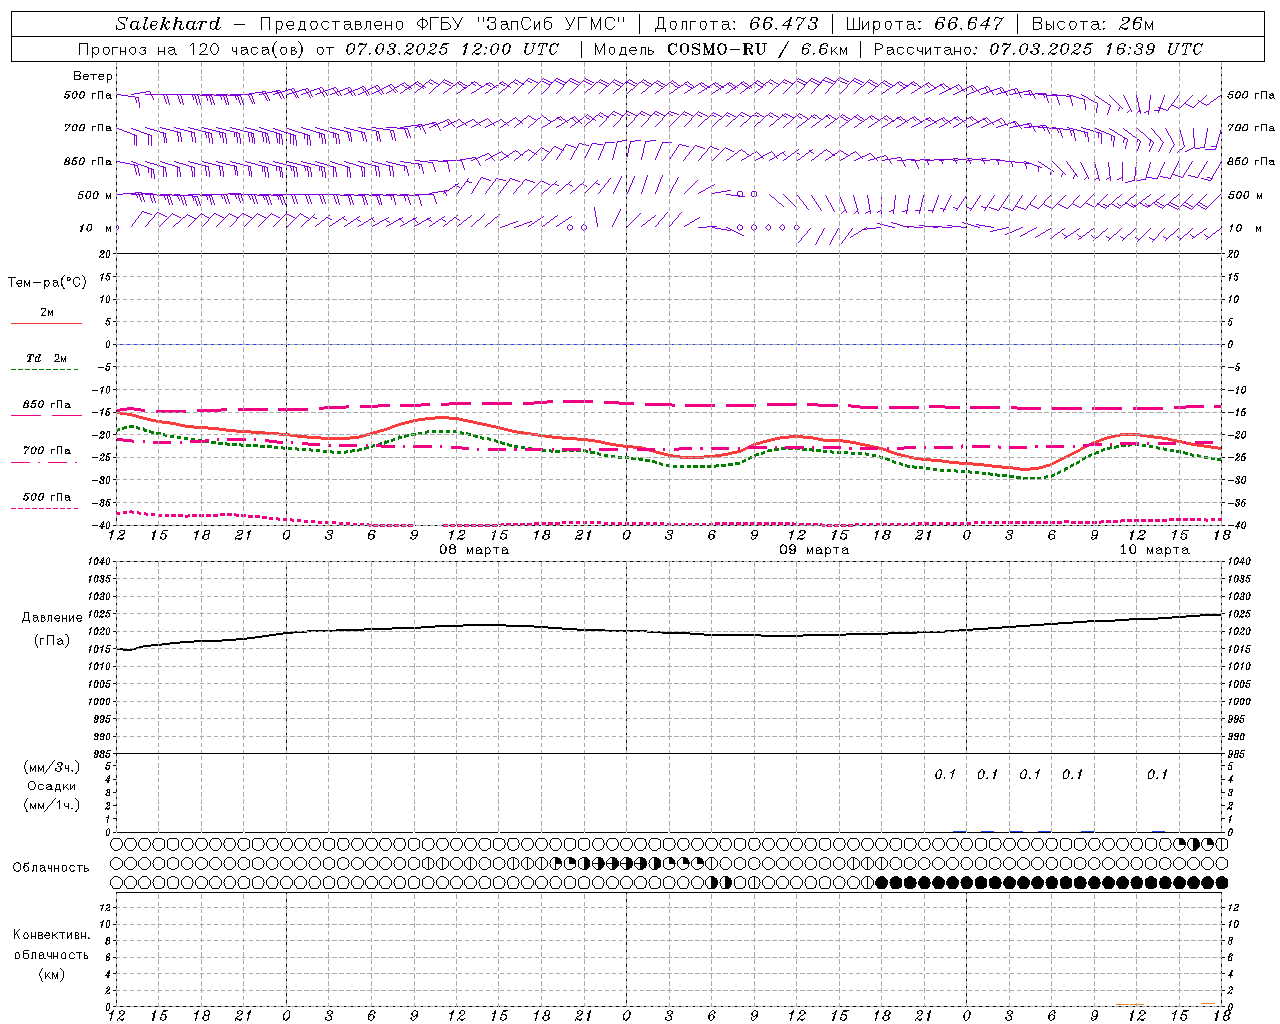Click the Рассчитано: 07.03.2025 16:39 UTC text

pos(1038,49)
